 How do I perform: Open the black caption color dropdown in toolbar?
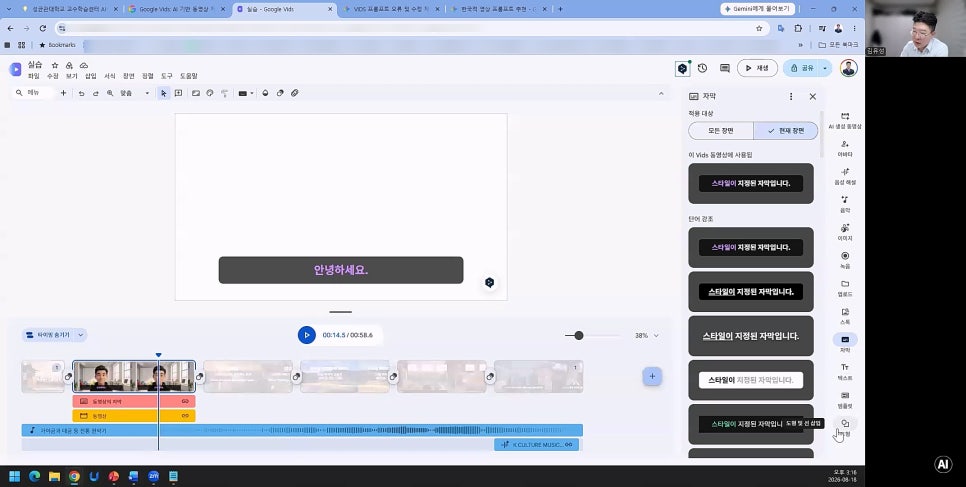(246, 93)
